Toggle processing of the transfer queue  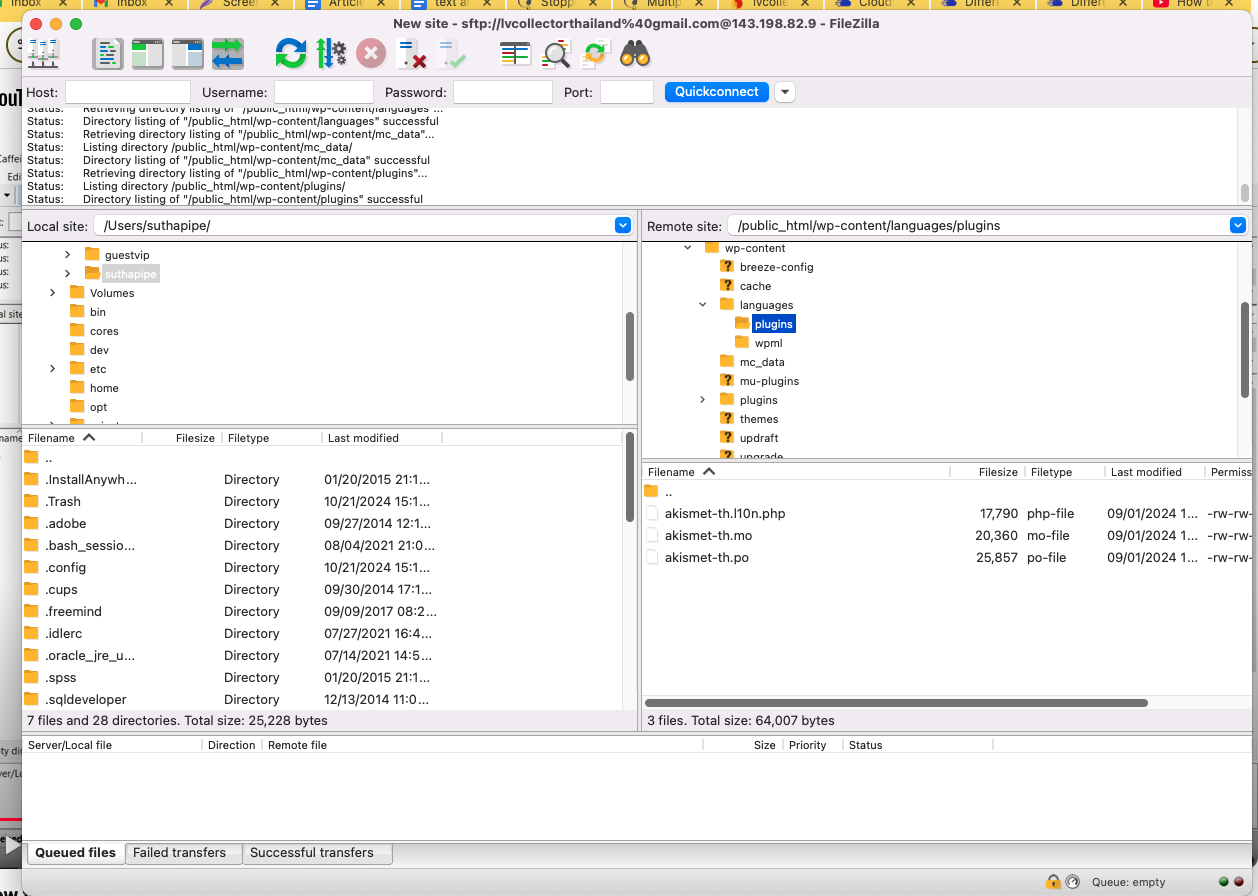click(x=331, y=53)
